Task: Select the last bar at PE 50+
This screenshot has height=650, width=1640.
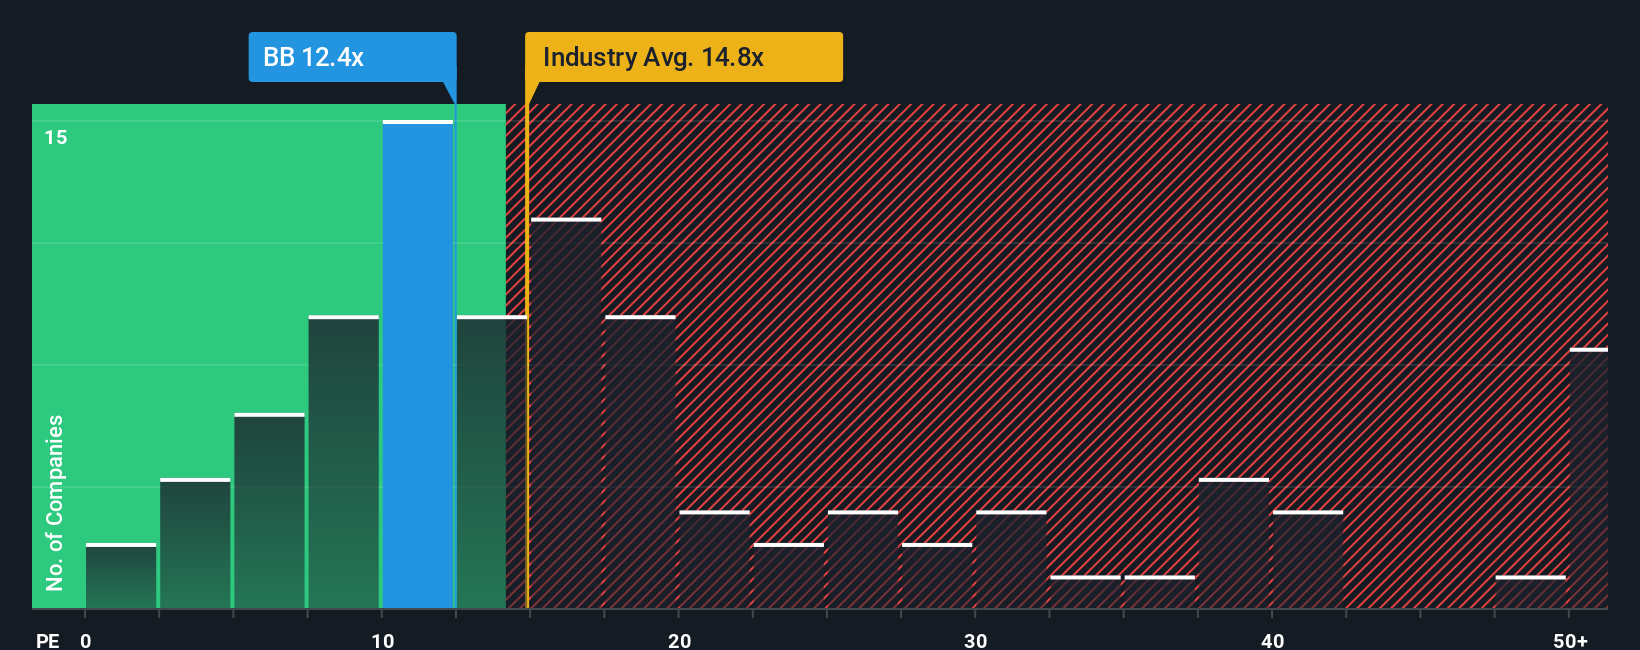Action: coord(1589,478)
